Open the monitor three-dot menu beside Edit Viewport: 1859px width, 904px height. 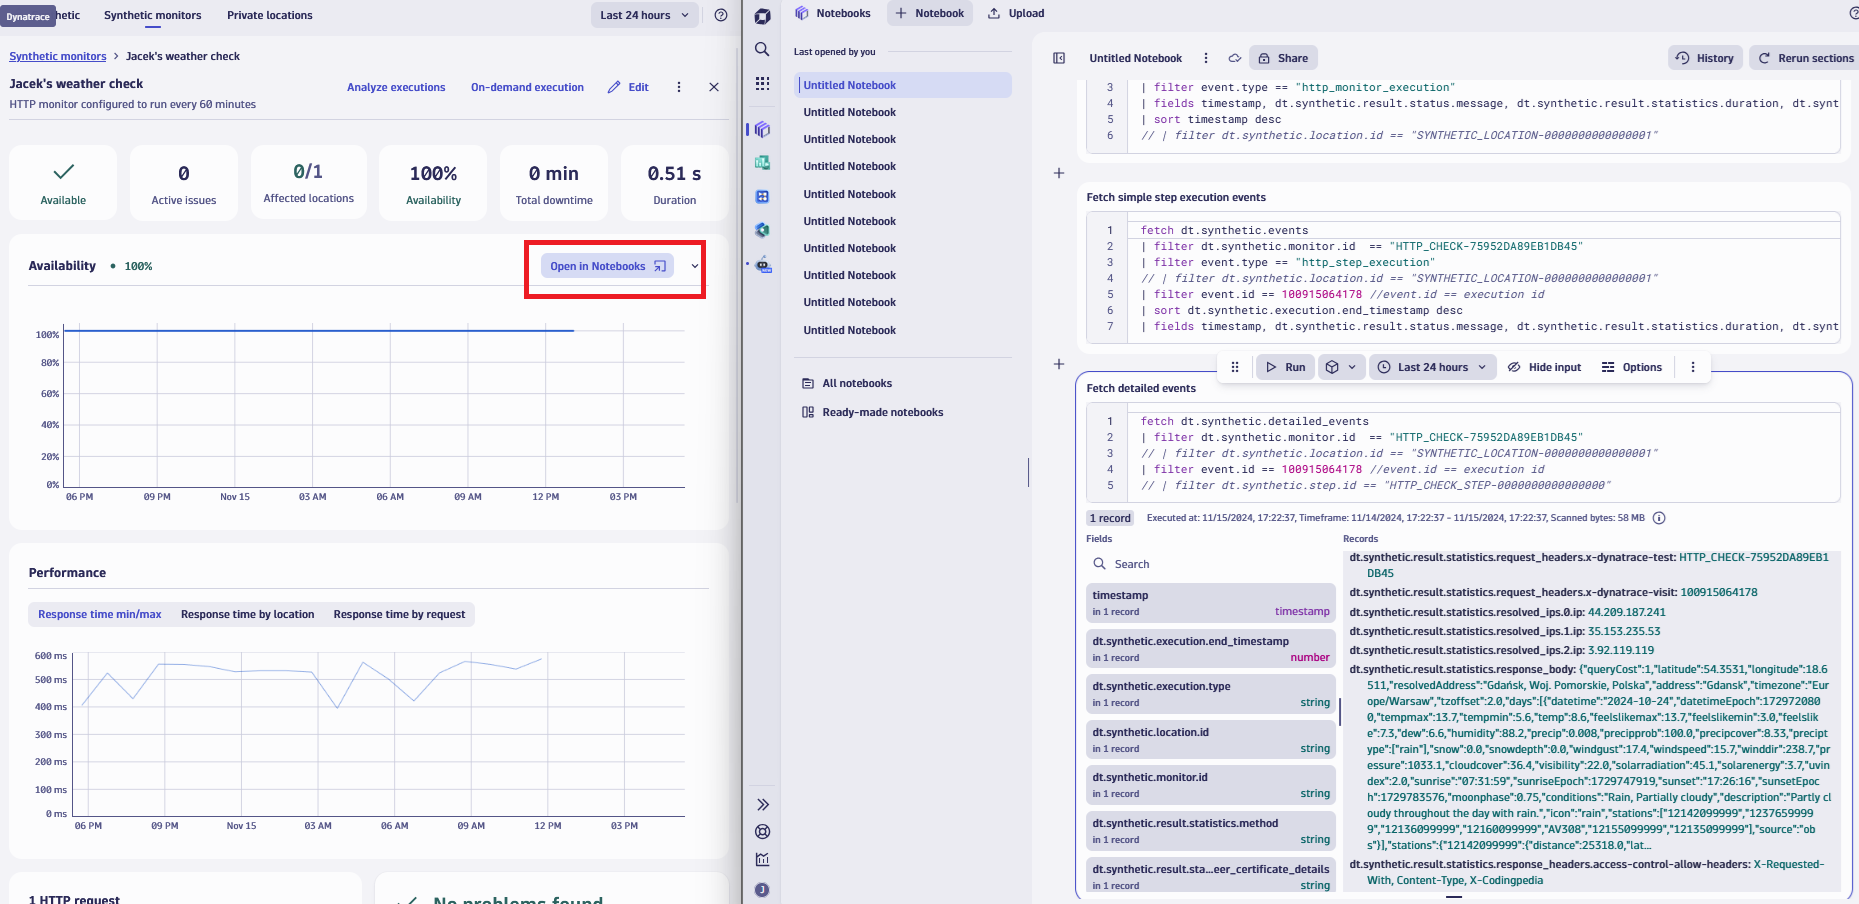point(679,87)
